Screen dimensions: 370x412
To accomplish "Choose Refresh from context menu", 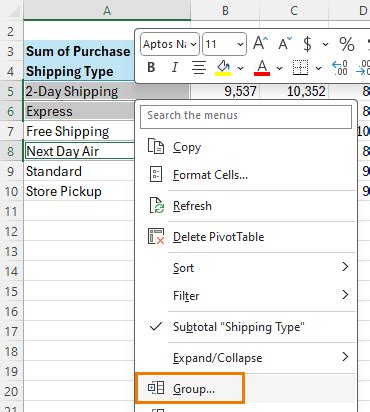I will coord(246,206).
